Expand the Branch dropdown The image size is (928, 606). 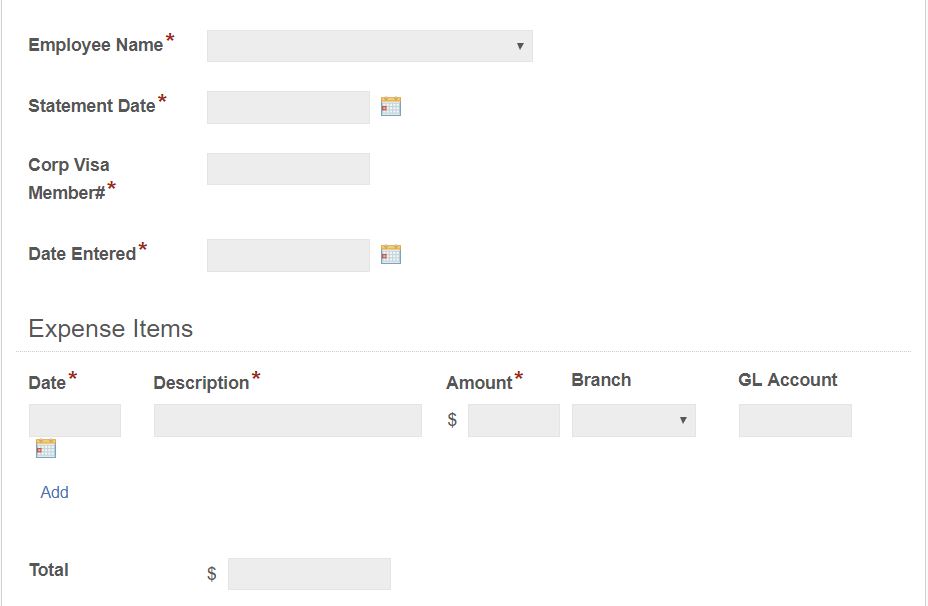tap(633, 421)
